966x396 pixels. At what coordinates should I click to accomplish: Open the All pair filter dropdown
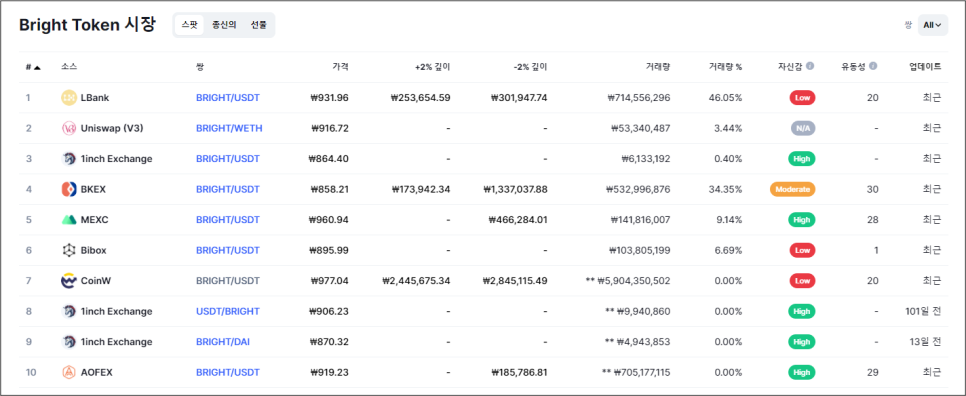click(x=933, y=25)
